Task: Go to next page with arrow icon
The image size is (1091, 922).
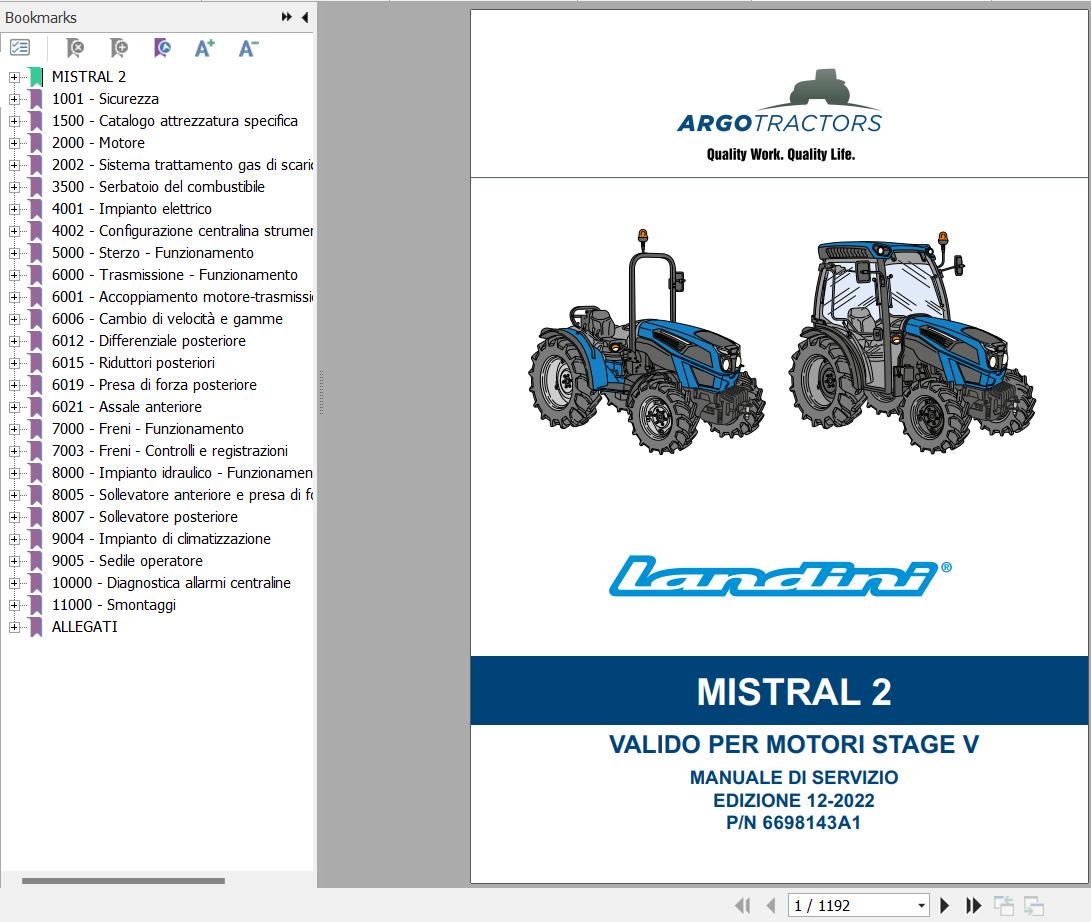Action: (944, 904)
